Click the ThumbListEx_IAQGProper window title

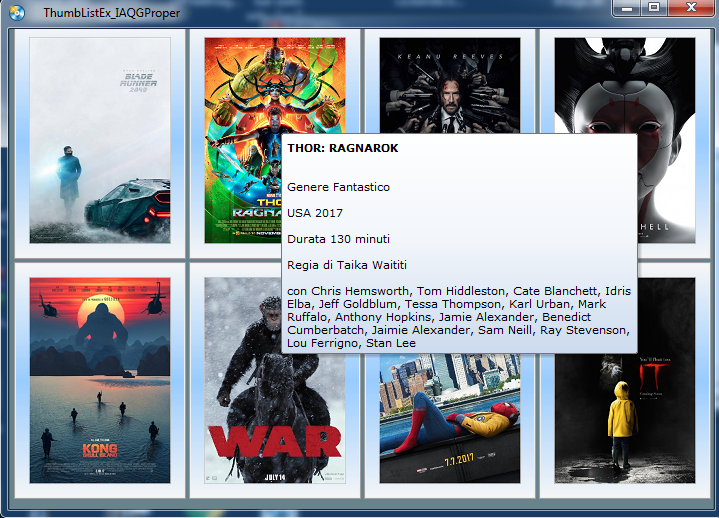pos(112,13)
